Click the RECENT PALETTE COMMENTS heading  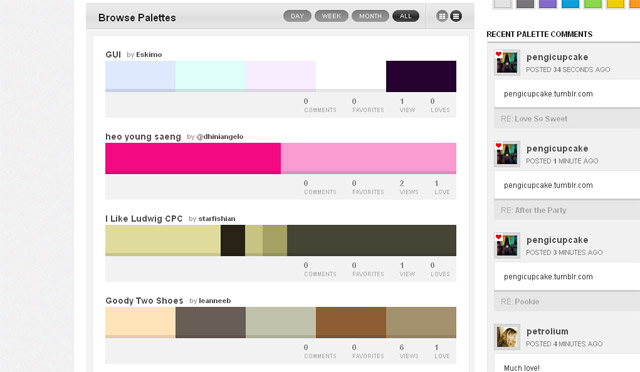(539, 34)
